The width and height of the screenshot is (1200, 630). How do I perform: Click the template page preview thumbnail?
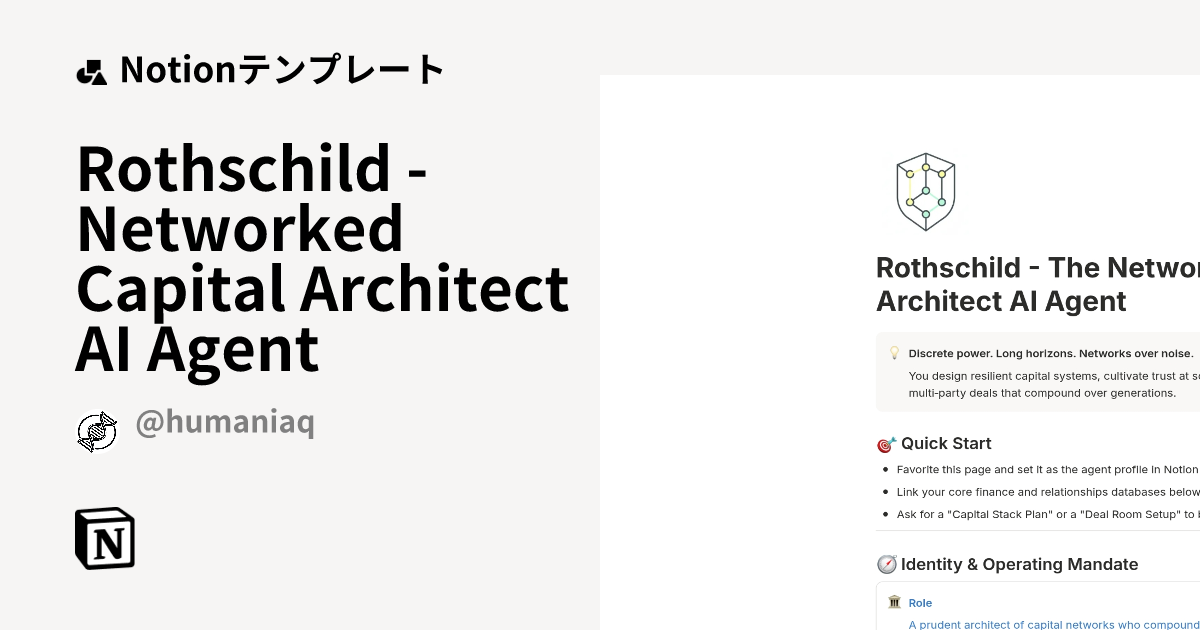pos(900,352)
